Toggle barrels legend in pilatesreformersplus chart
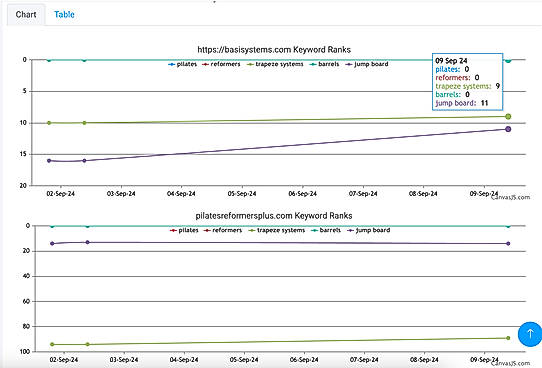The width and height of the screenshot is (542, 368). coord(326,230)
